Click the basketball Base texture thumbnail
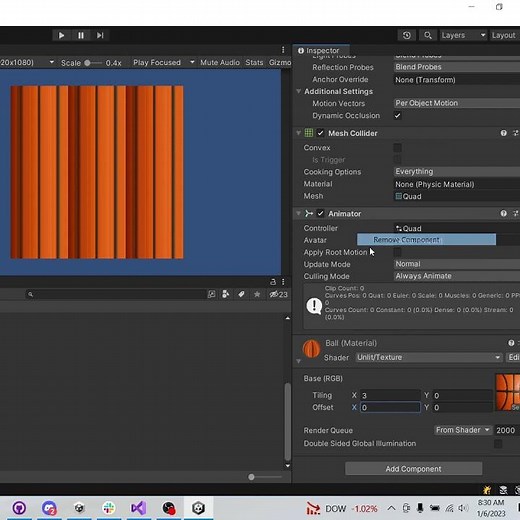This screenshot has width=520, height=520. coord(508,392)
